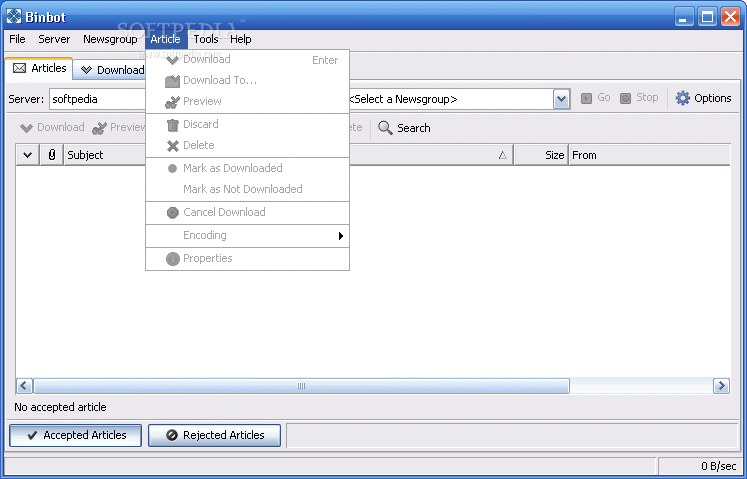Click the attachment paperclip column header
Image resolution: width=747 pixels, height=479 pixels.
52,155
